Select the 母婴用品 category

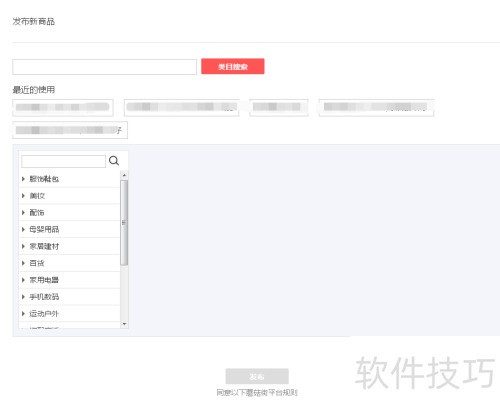click(44, 229)
